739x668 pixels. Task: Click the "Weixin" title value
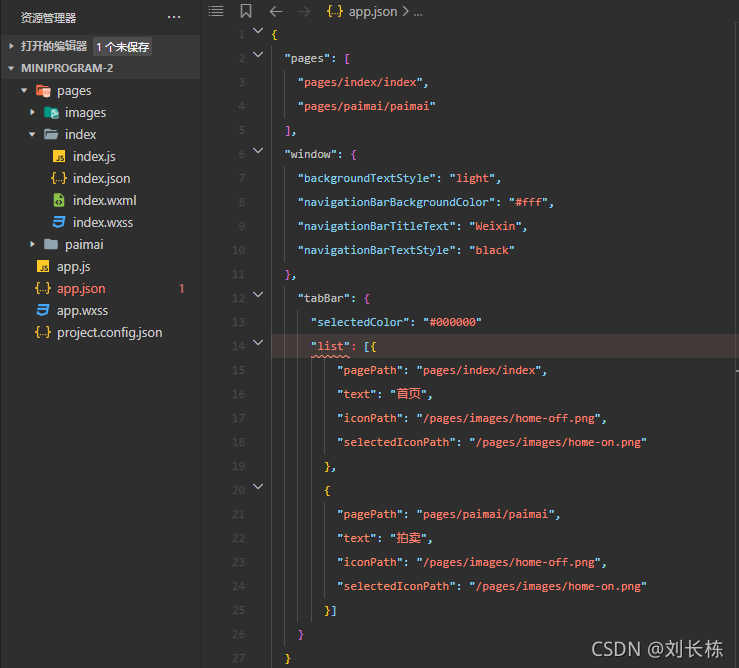(x=495, y=227)
